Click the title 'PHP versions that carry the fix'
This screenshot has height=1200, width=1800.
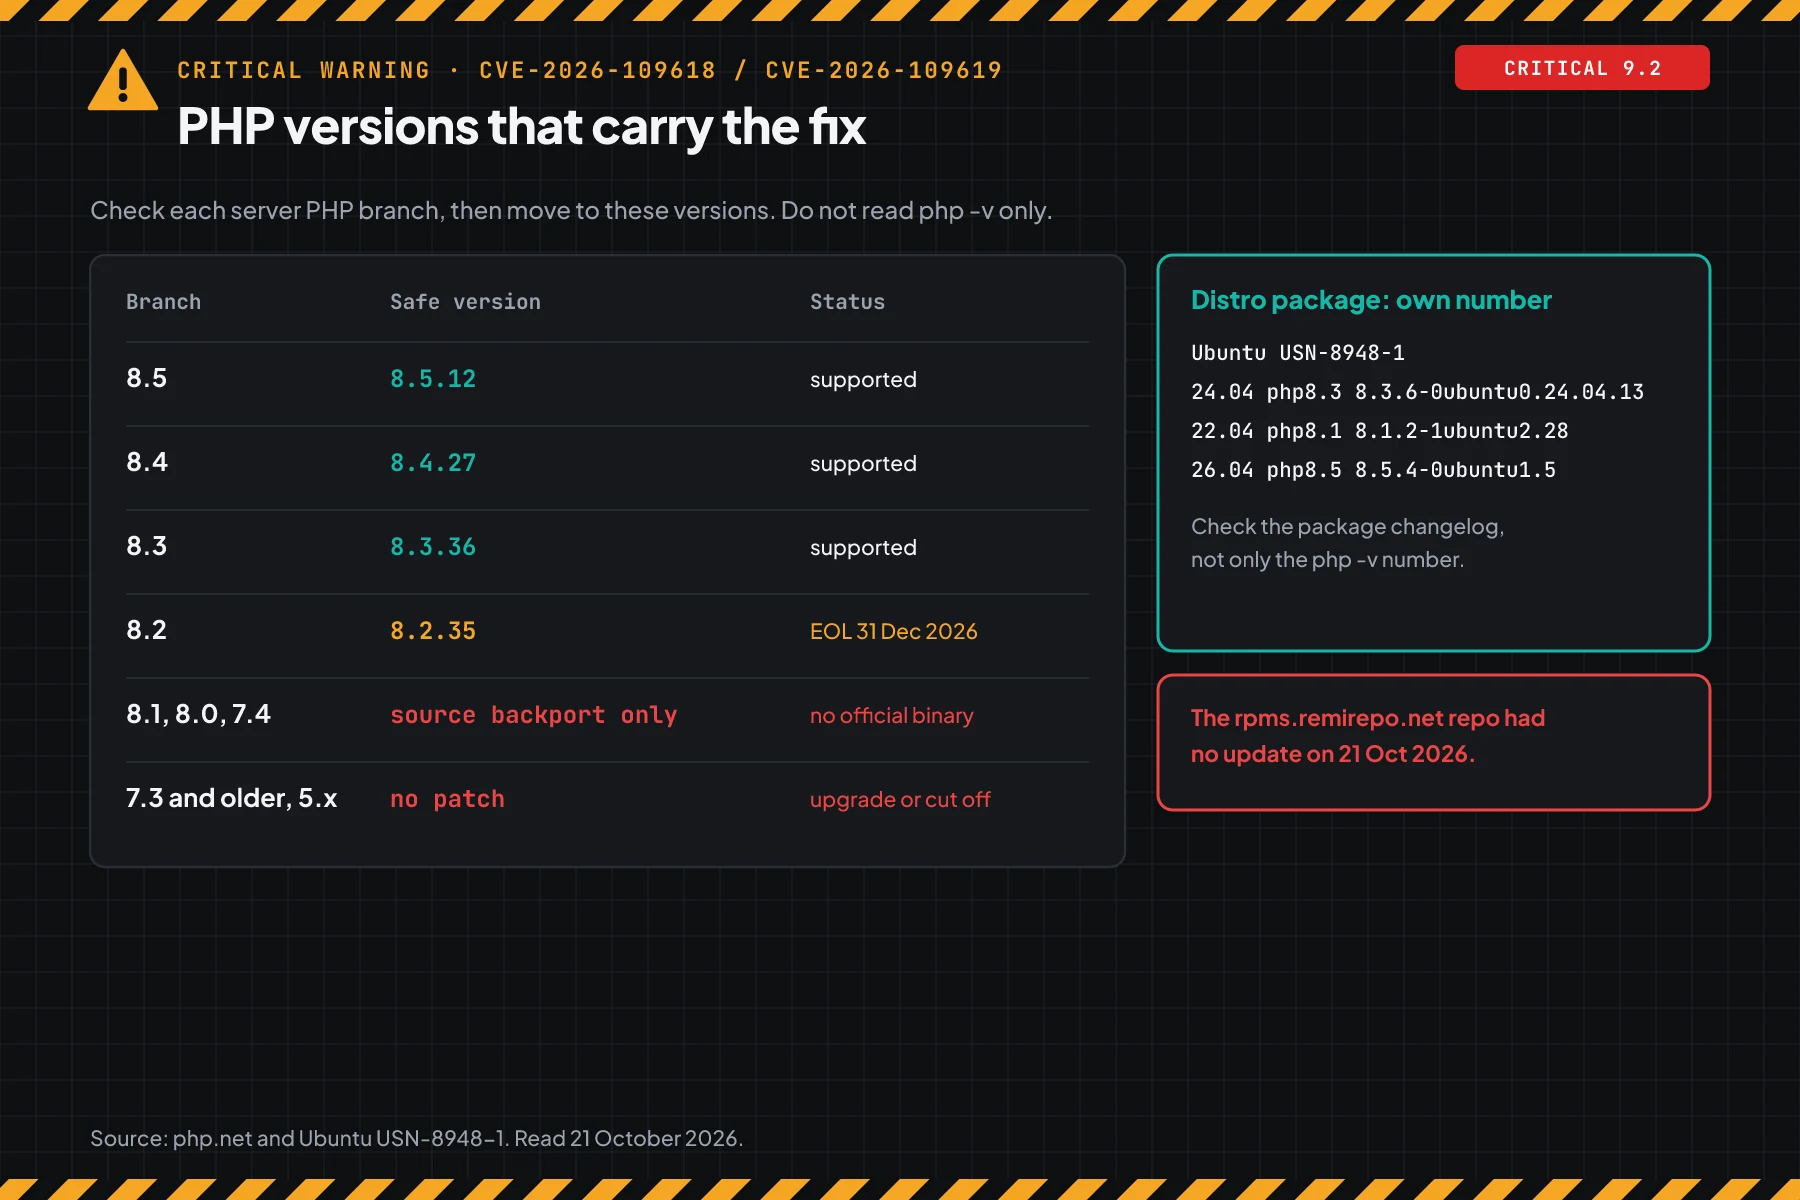pos(521,127)
